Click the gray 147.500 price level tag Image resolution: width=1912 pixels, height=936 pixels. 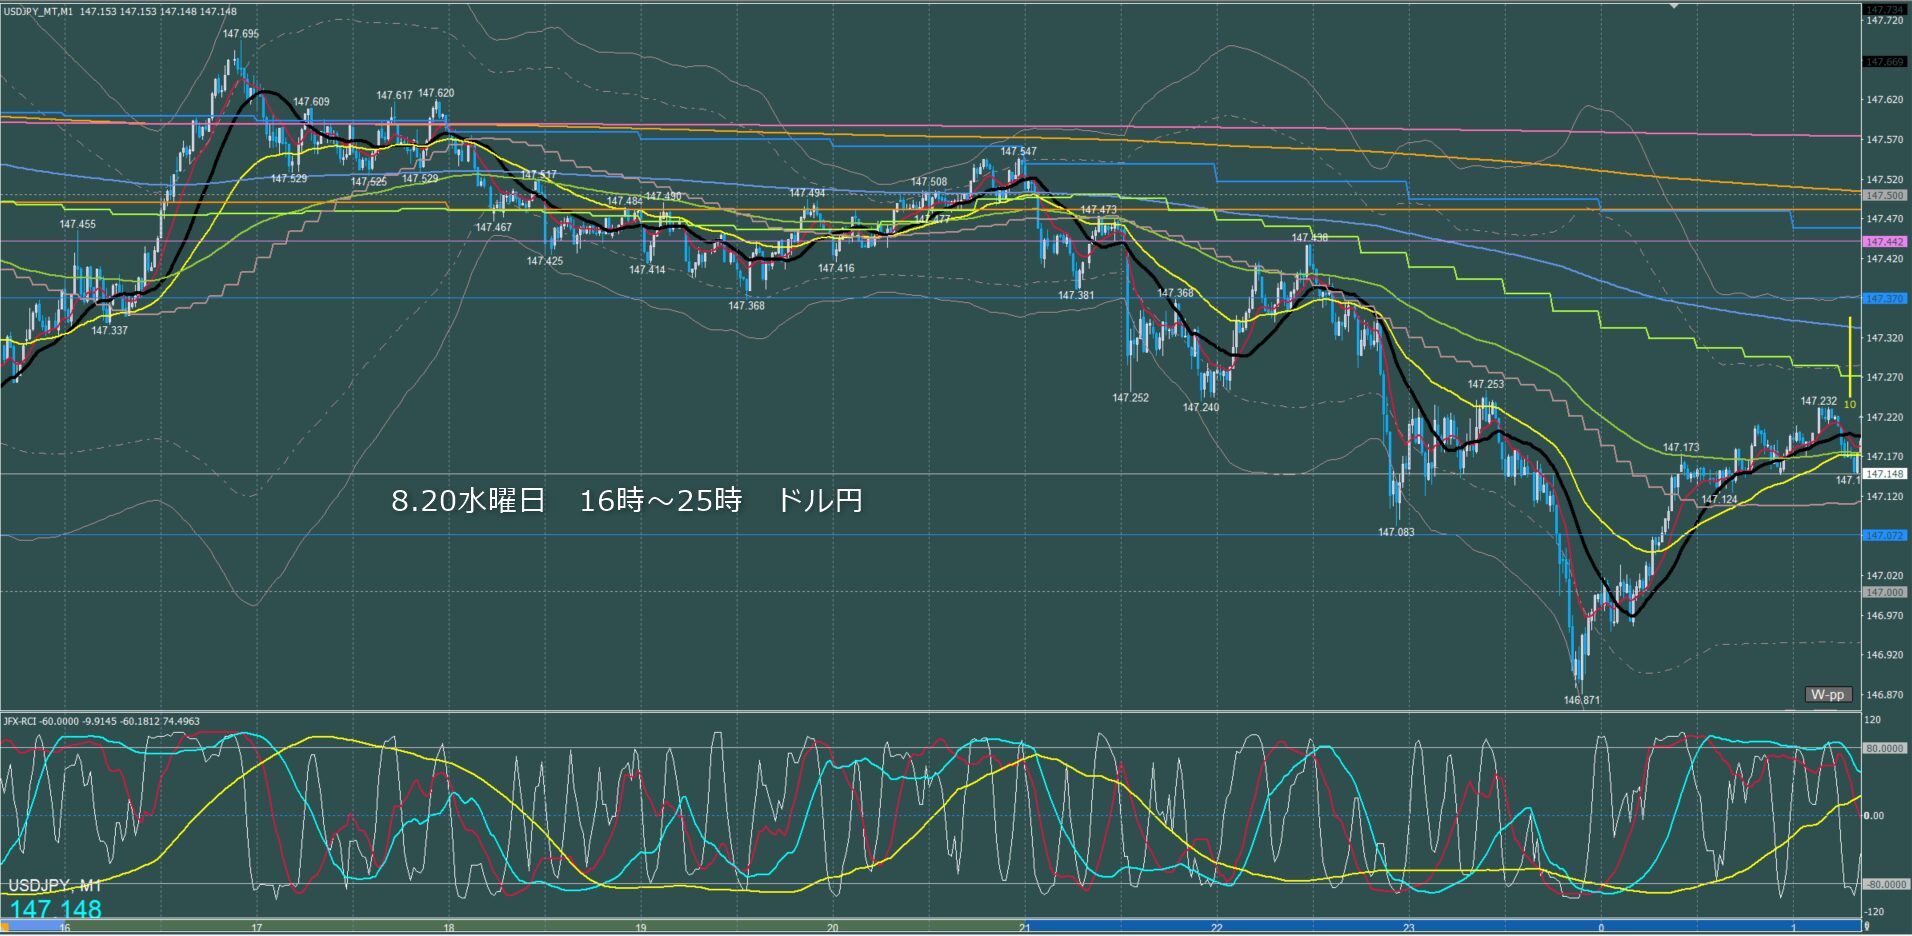pos(1884,196)
